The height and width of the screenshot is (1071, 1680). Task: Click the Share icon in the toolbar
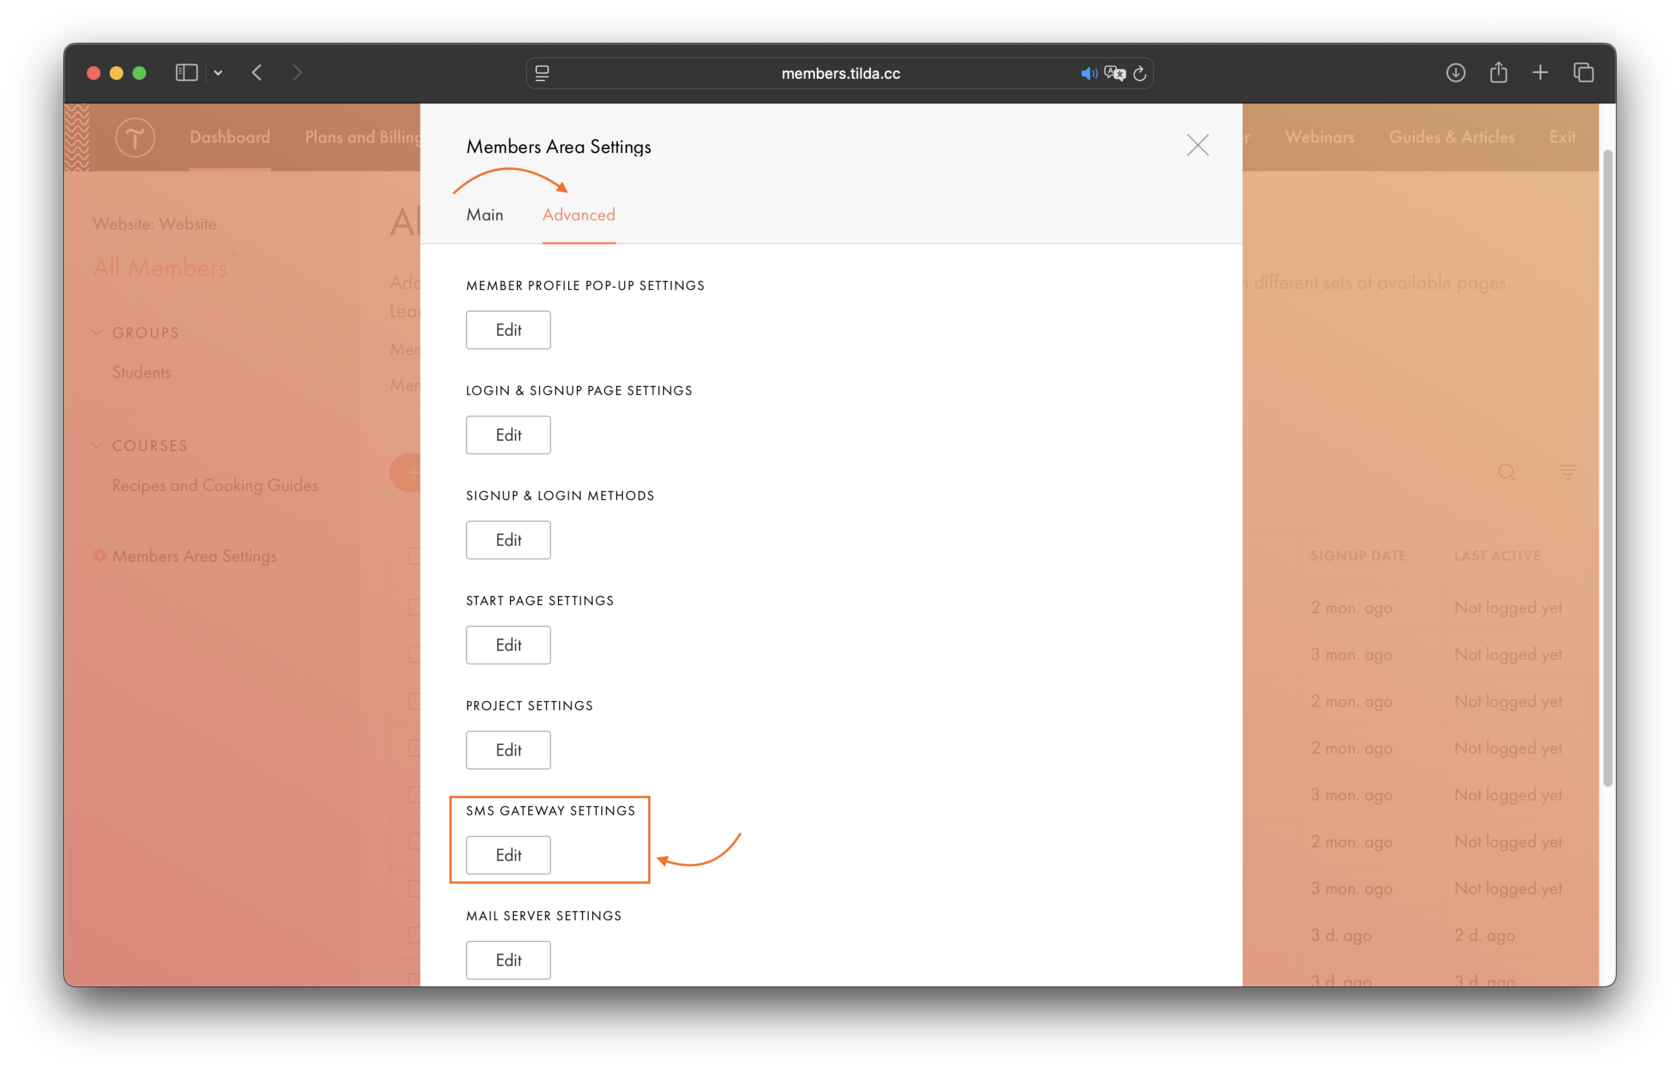pyautogui.click(x=1498, y=72)
